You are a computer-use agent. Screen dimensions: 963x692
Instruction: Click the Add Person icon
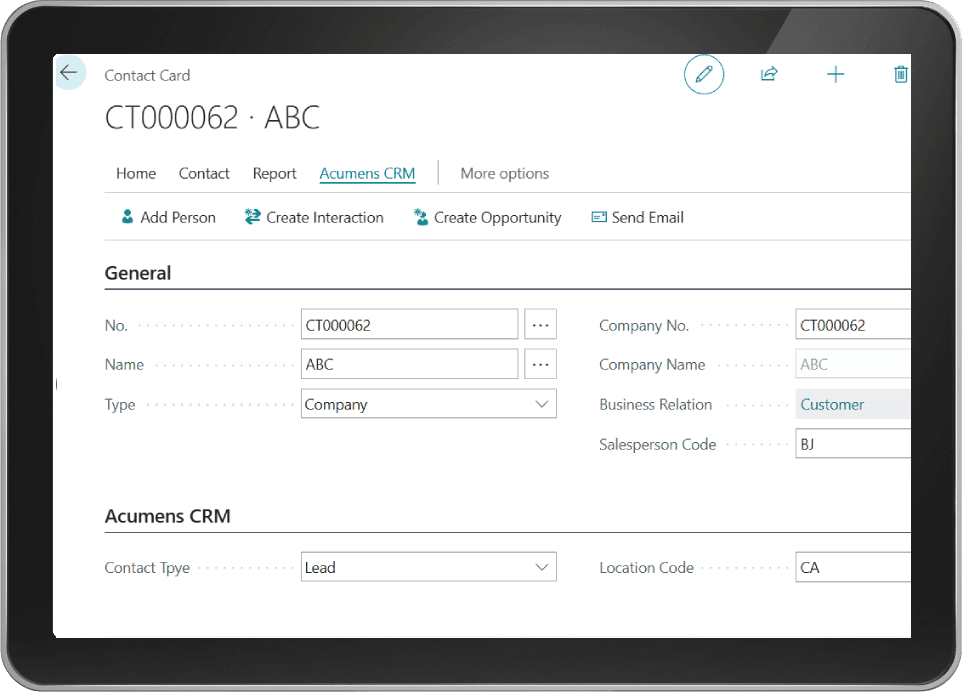127,217
